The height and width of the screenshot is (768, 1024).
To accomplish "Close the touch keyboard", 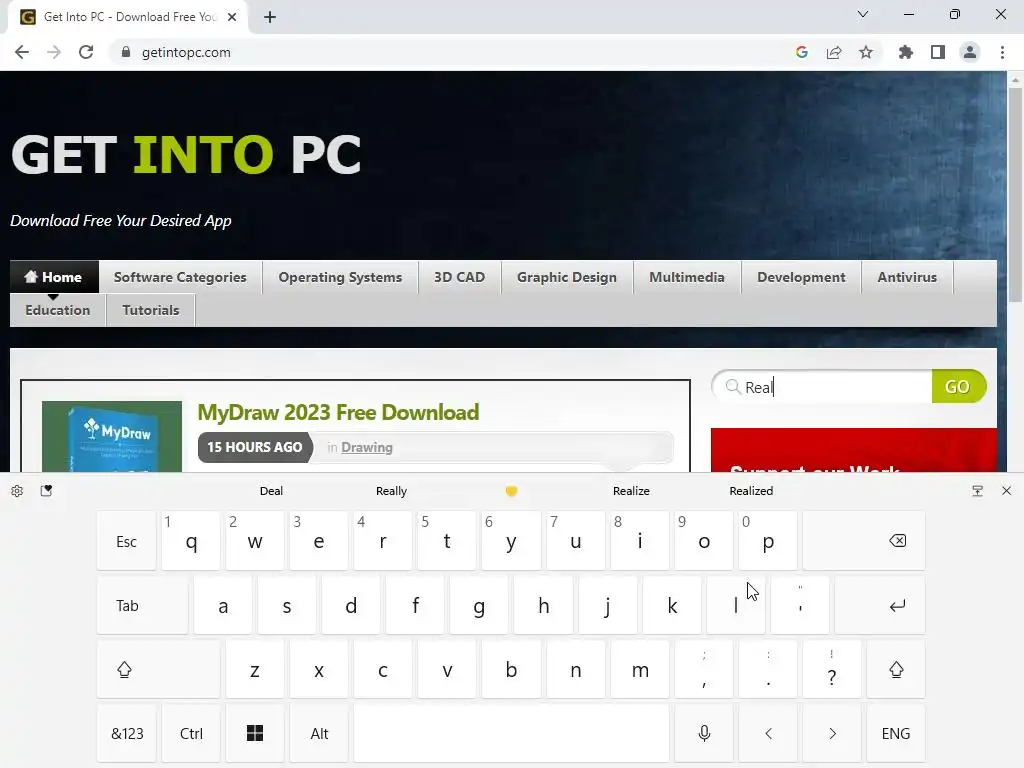I will coord(1006,491).
